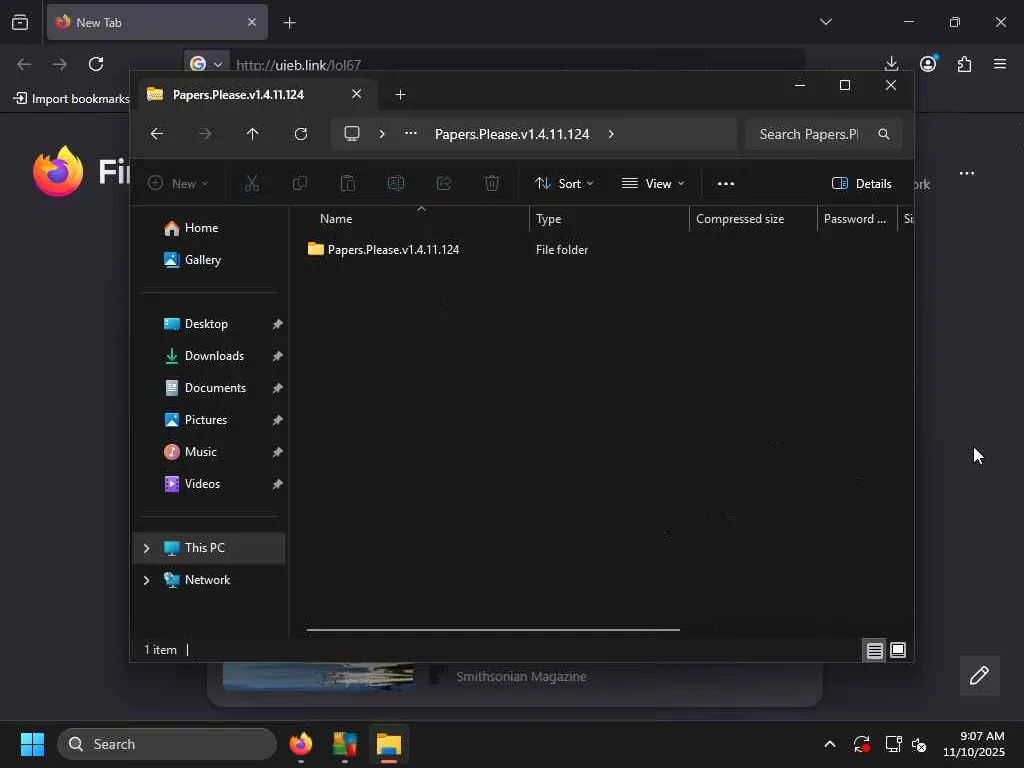This screenshot has height=768, width=1024.
Task: Click the This PC monitor icon in address bar
Action: 352,134
